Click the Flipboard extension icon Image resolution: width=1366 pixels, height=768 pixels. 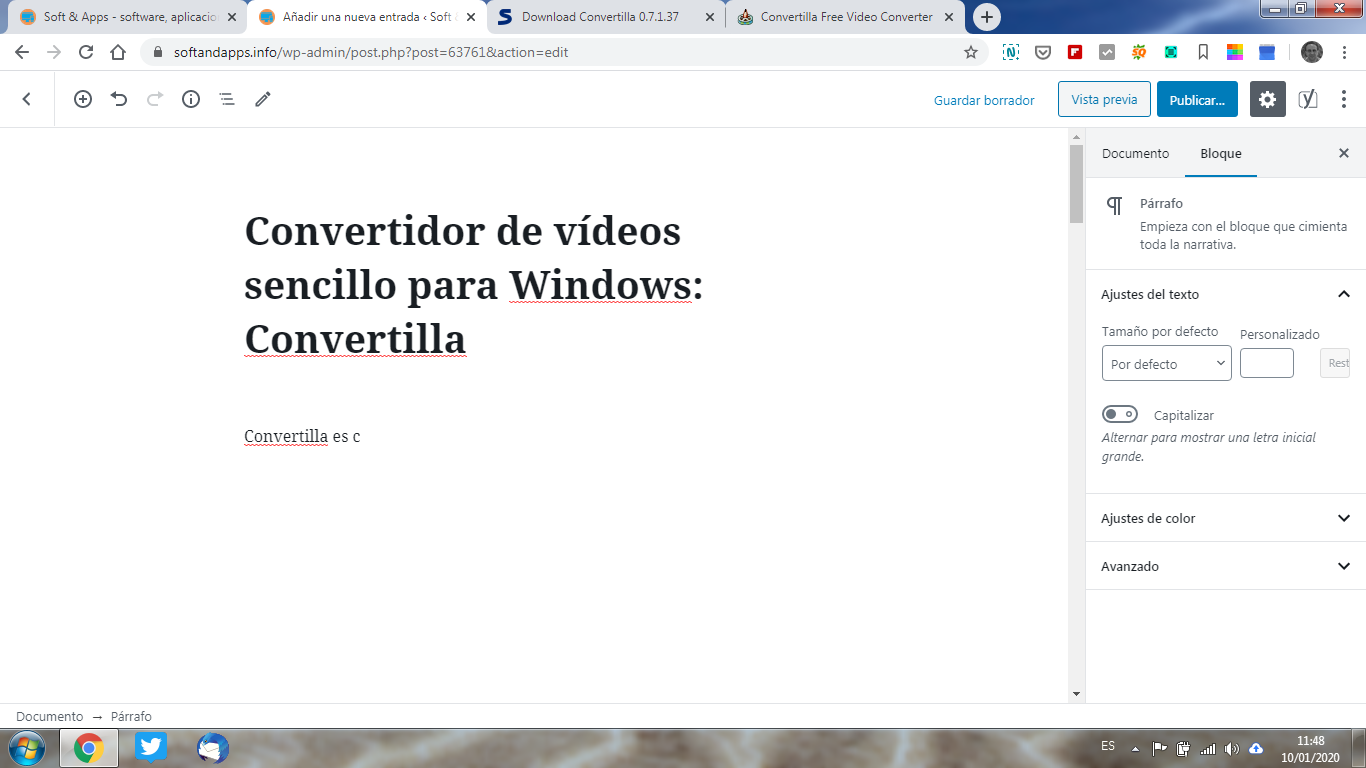[1075, 52]
